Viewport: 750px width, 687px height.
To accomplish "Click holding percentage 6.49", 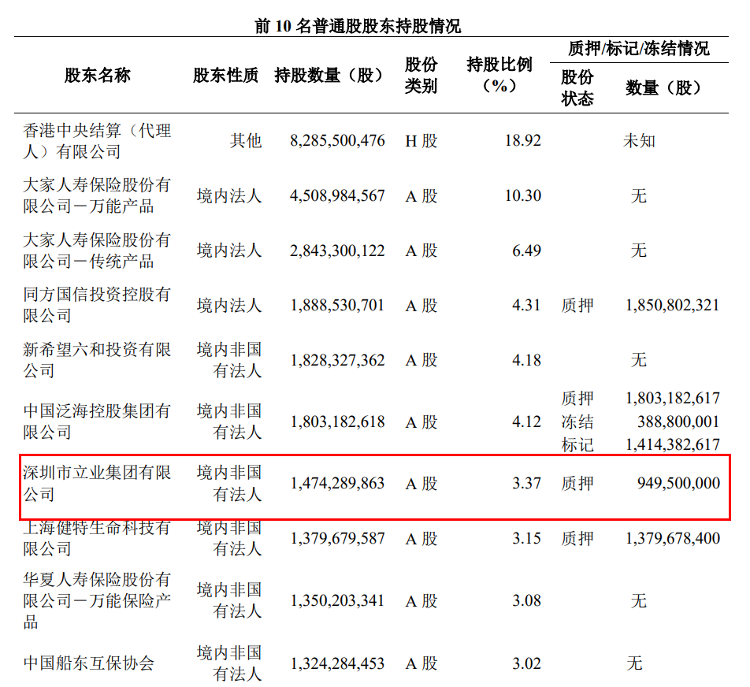I will coord(527,250).
